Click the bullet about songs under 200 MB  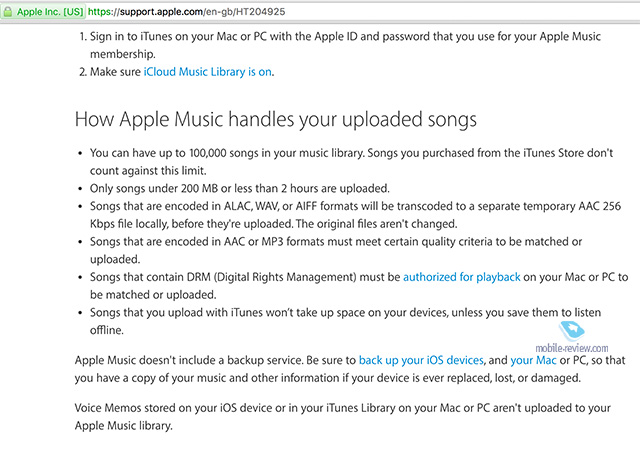tap(240, 189)
